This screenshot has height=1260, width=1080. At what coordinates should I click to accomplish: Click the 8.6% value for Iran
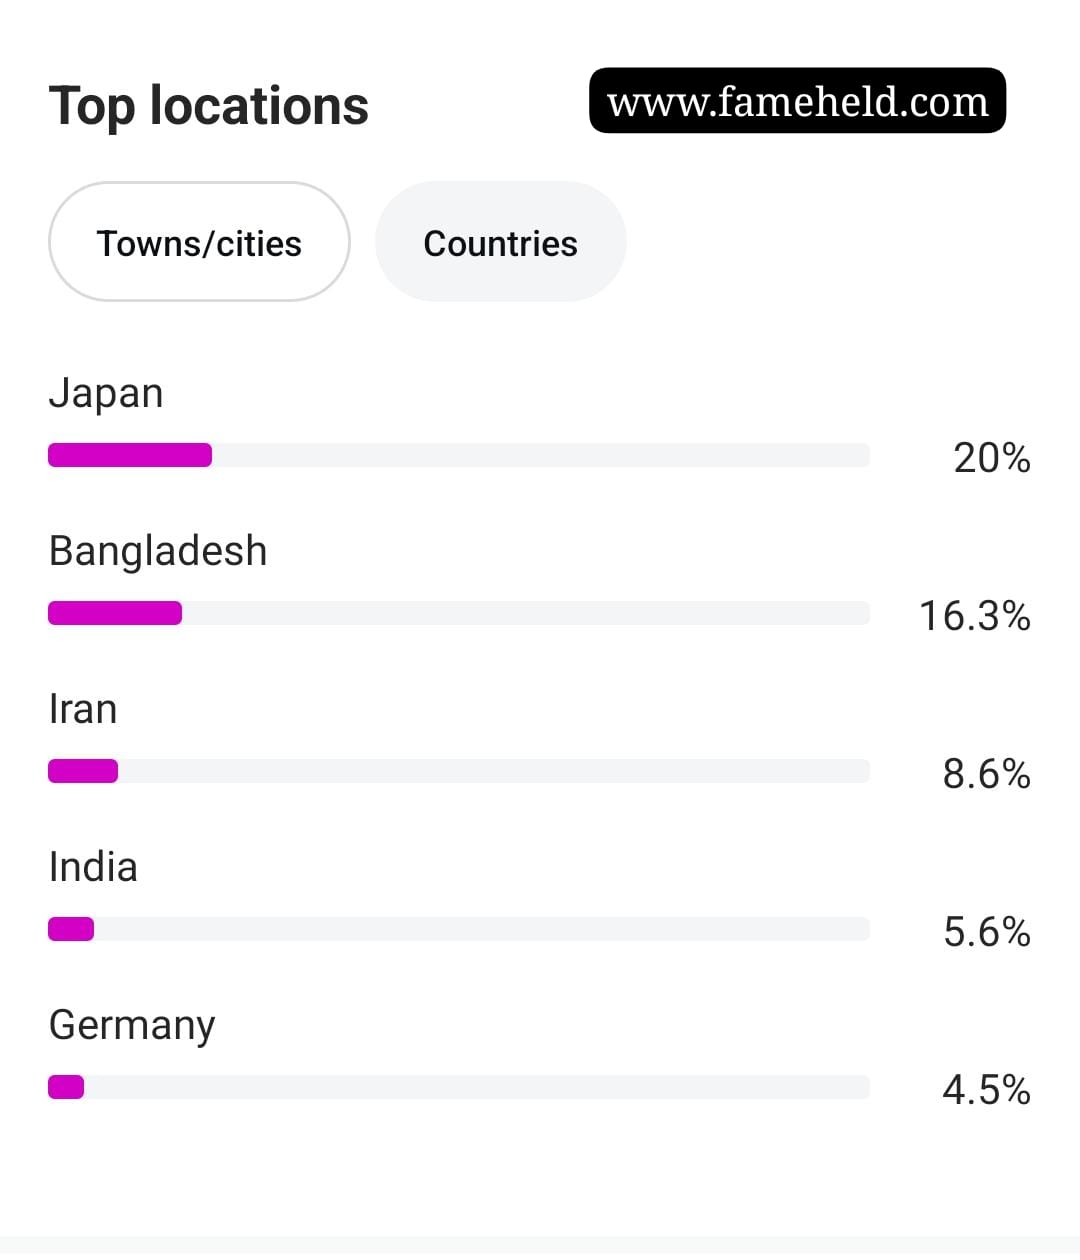[986, 774]
